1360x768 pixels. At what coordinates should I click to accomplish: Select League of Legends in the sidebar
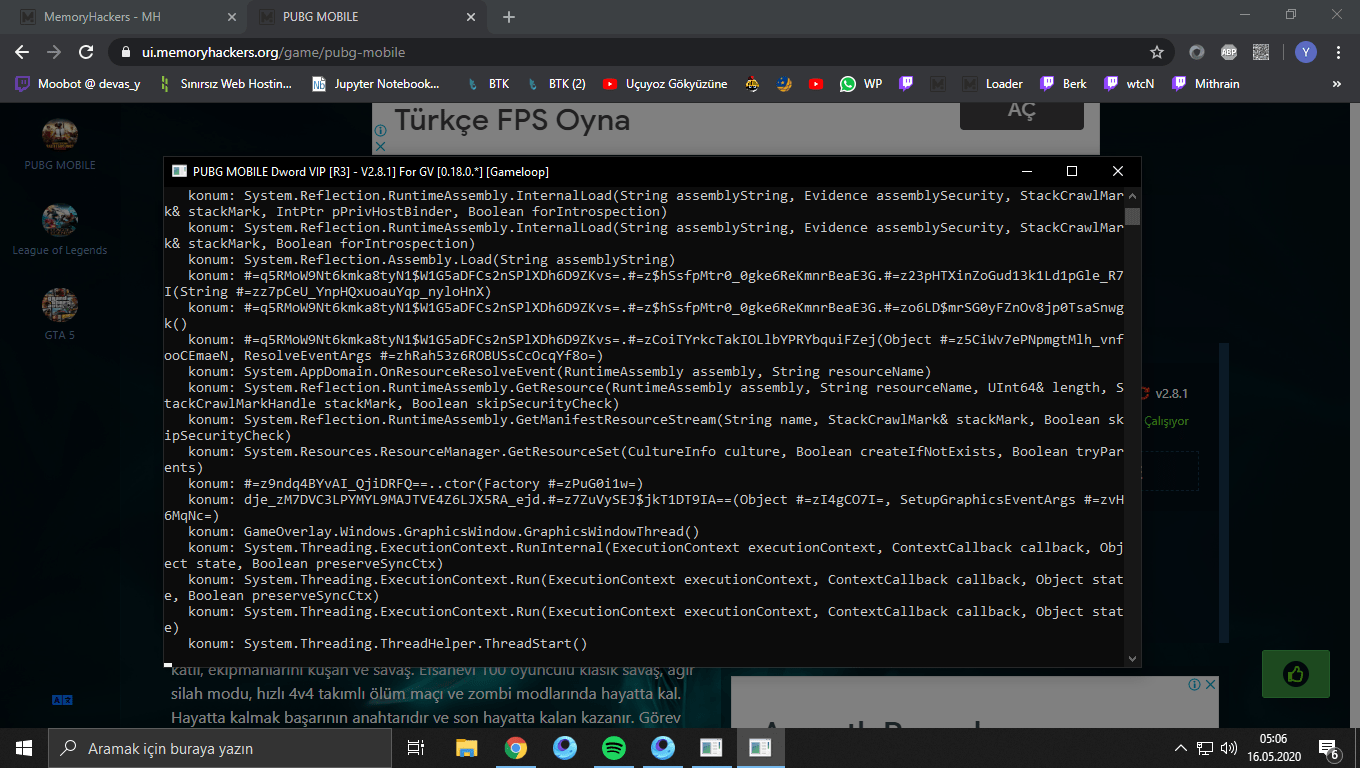point(60,229)
